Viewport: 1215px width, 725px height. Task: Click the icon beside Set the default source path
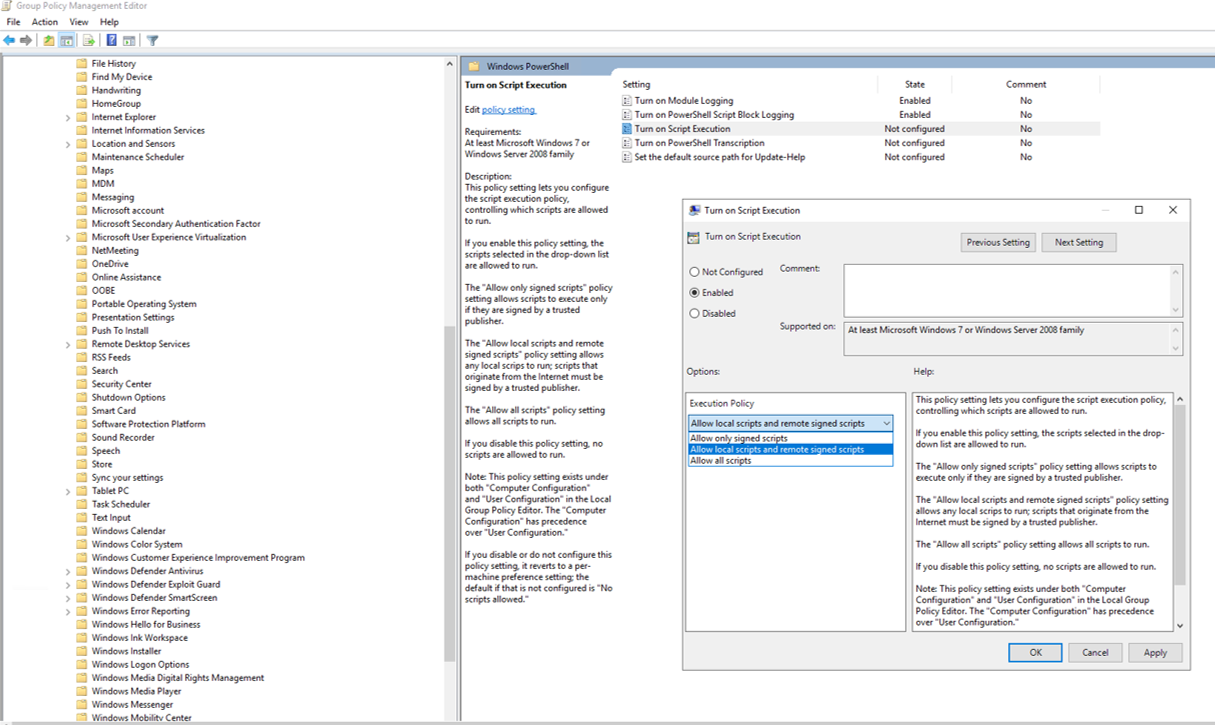(627, 157)
